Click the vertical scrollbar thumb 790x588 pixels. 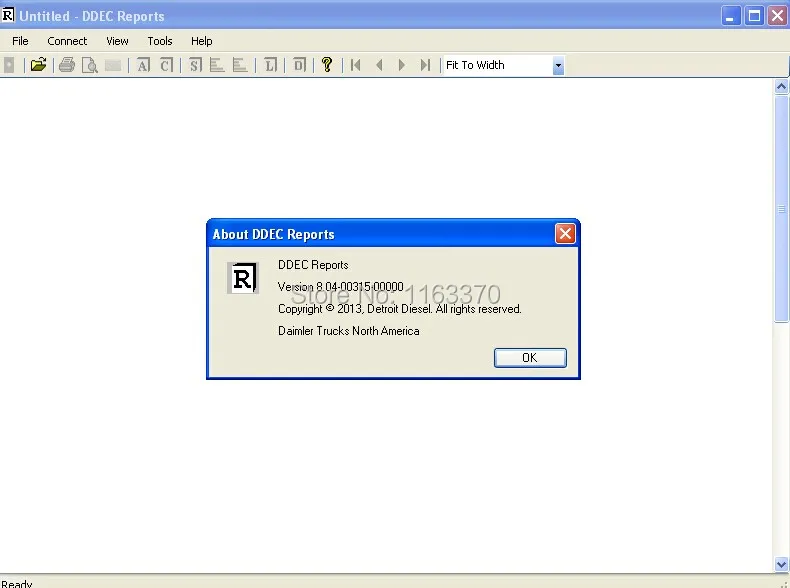pos(781,208)
